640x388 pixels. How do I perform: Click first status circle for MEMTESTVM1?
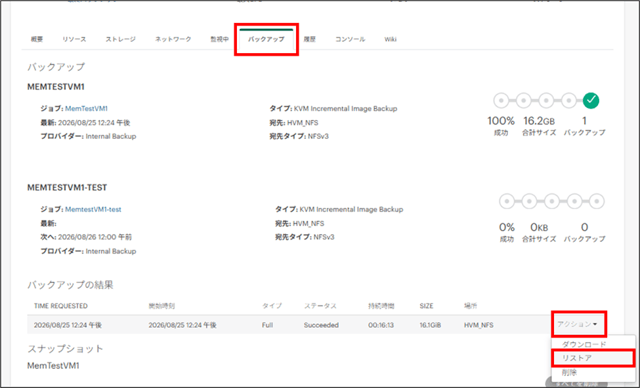tap(501, 100)
